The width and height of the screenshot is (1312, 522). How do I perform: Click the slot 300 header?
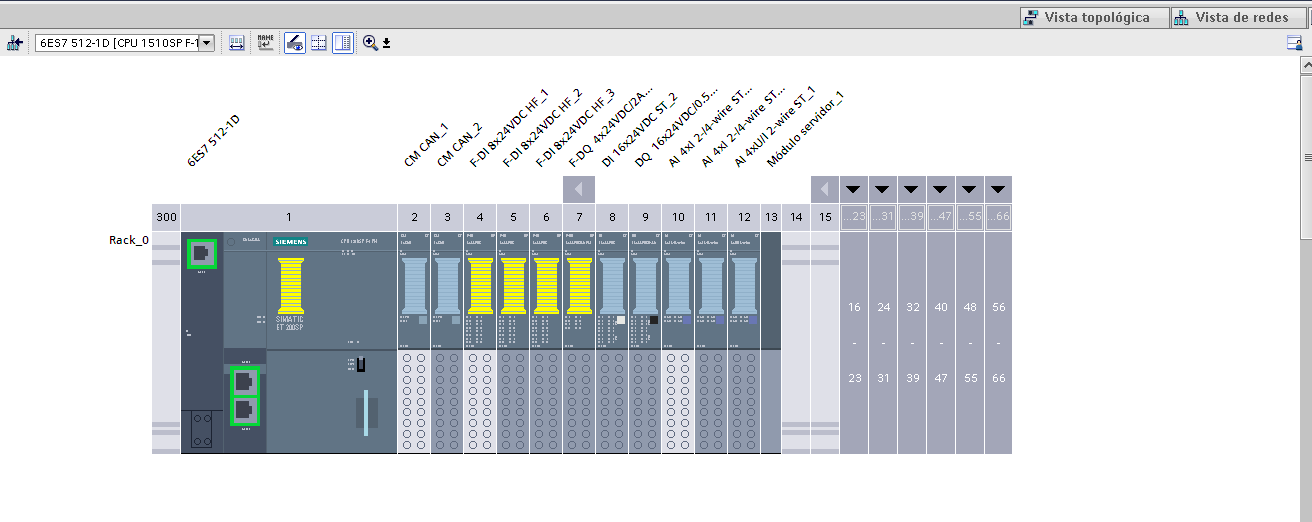point(166,217)
